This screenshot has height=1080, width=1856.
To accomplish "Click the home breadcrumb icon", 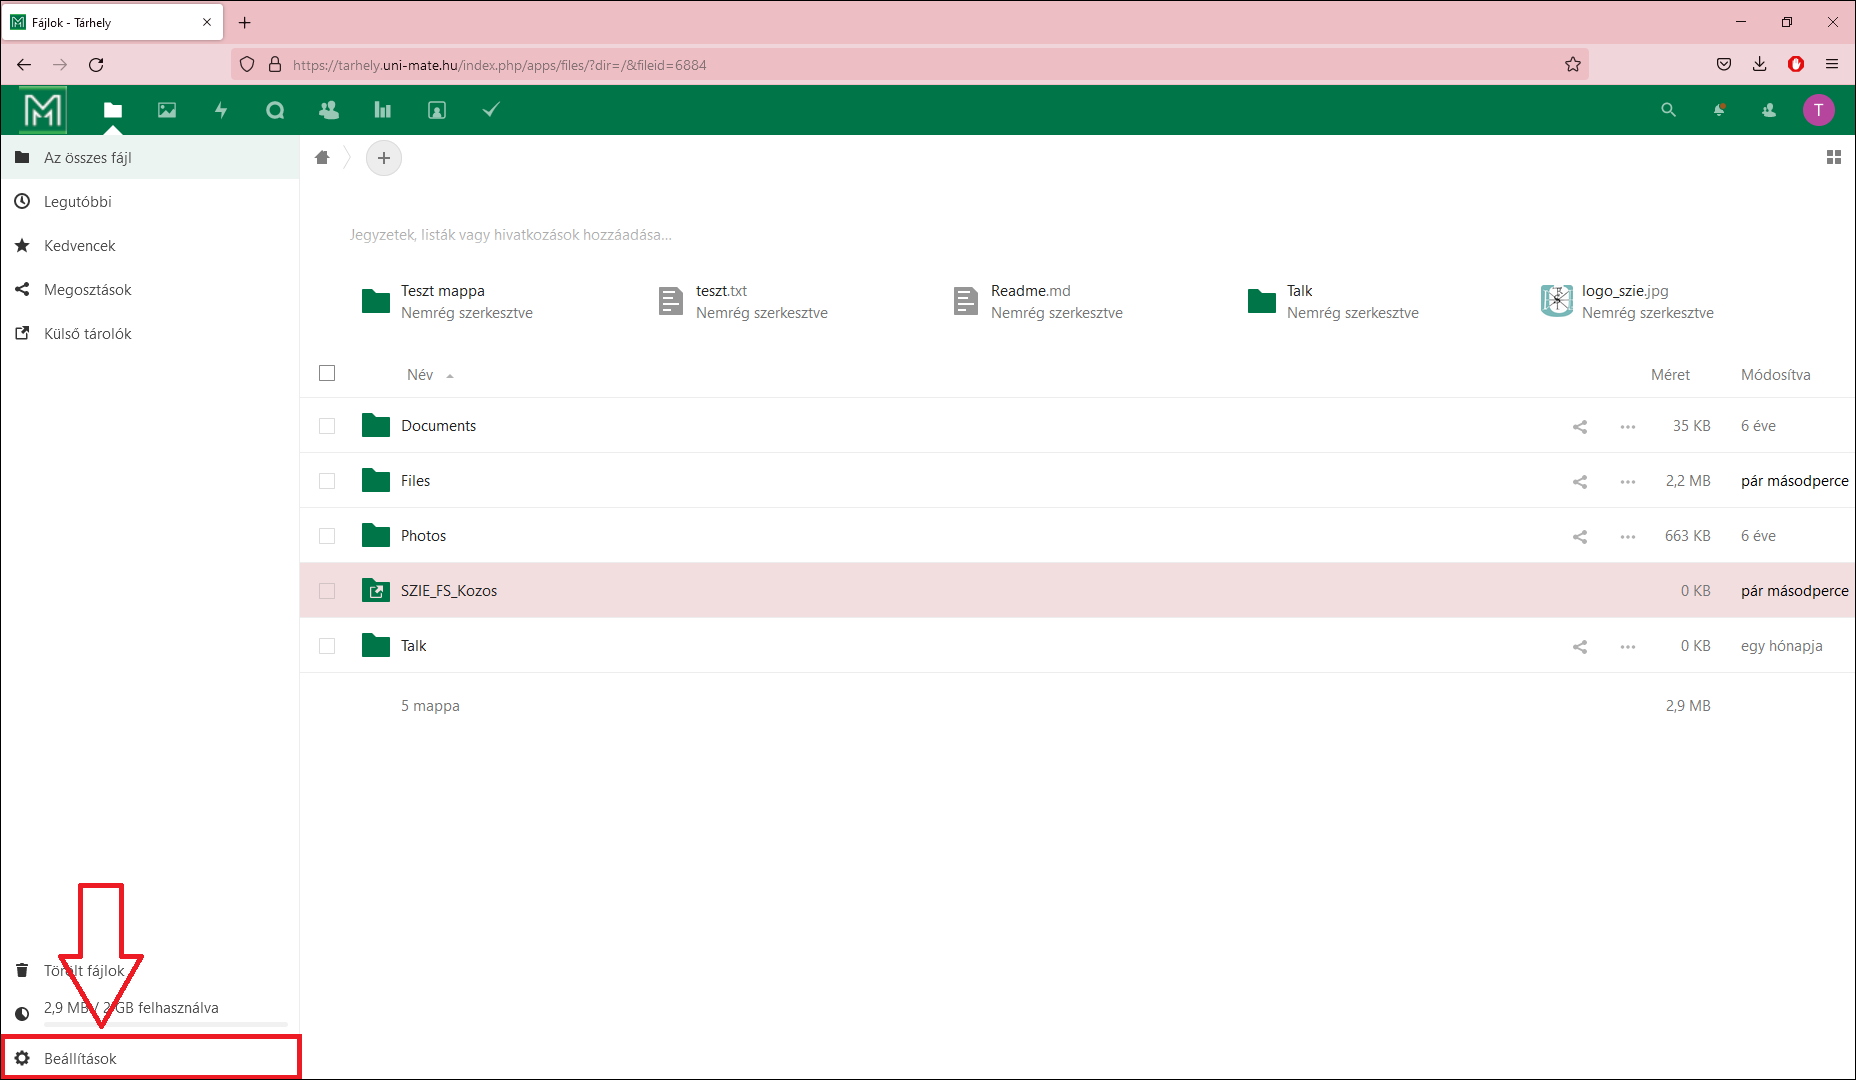I will [322, 158].
